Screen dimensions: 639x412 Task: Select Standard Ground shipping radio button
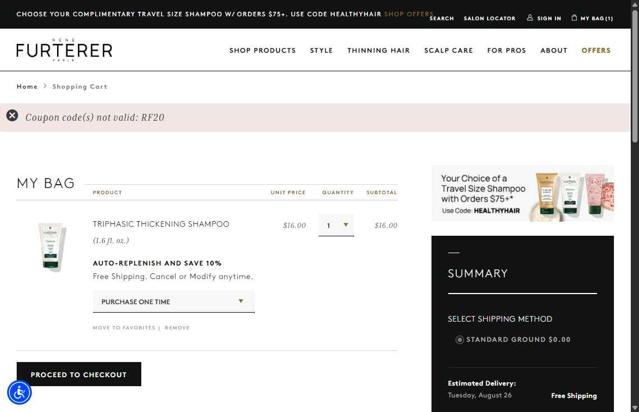459,339
